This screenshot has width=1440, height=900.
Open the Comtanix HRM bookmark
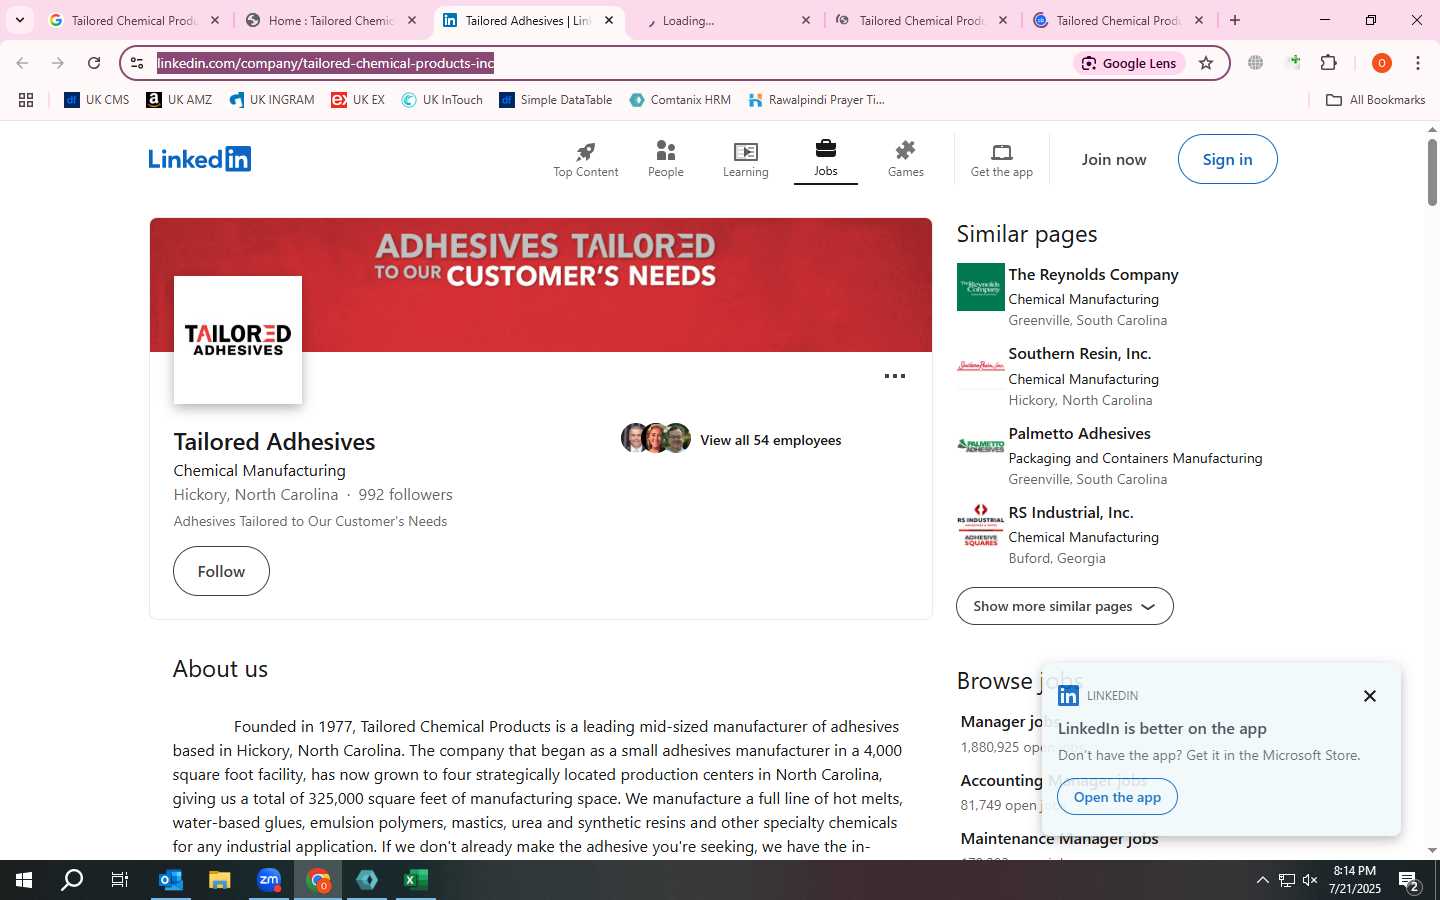(x=680, y=100)
